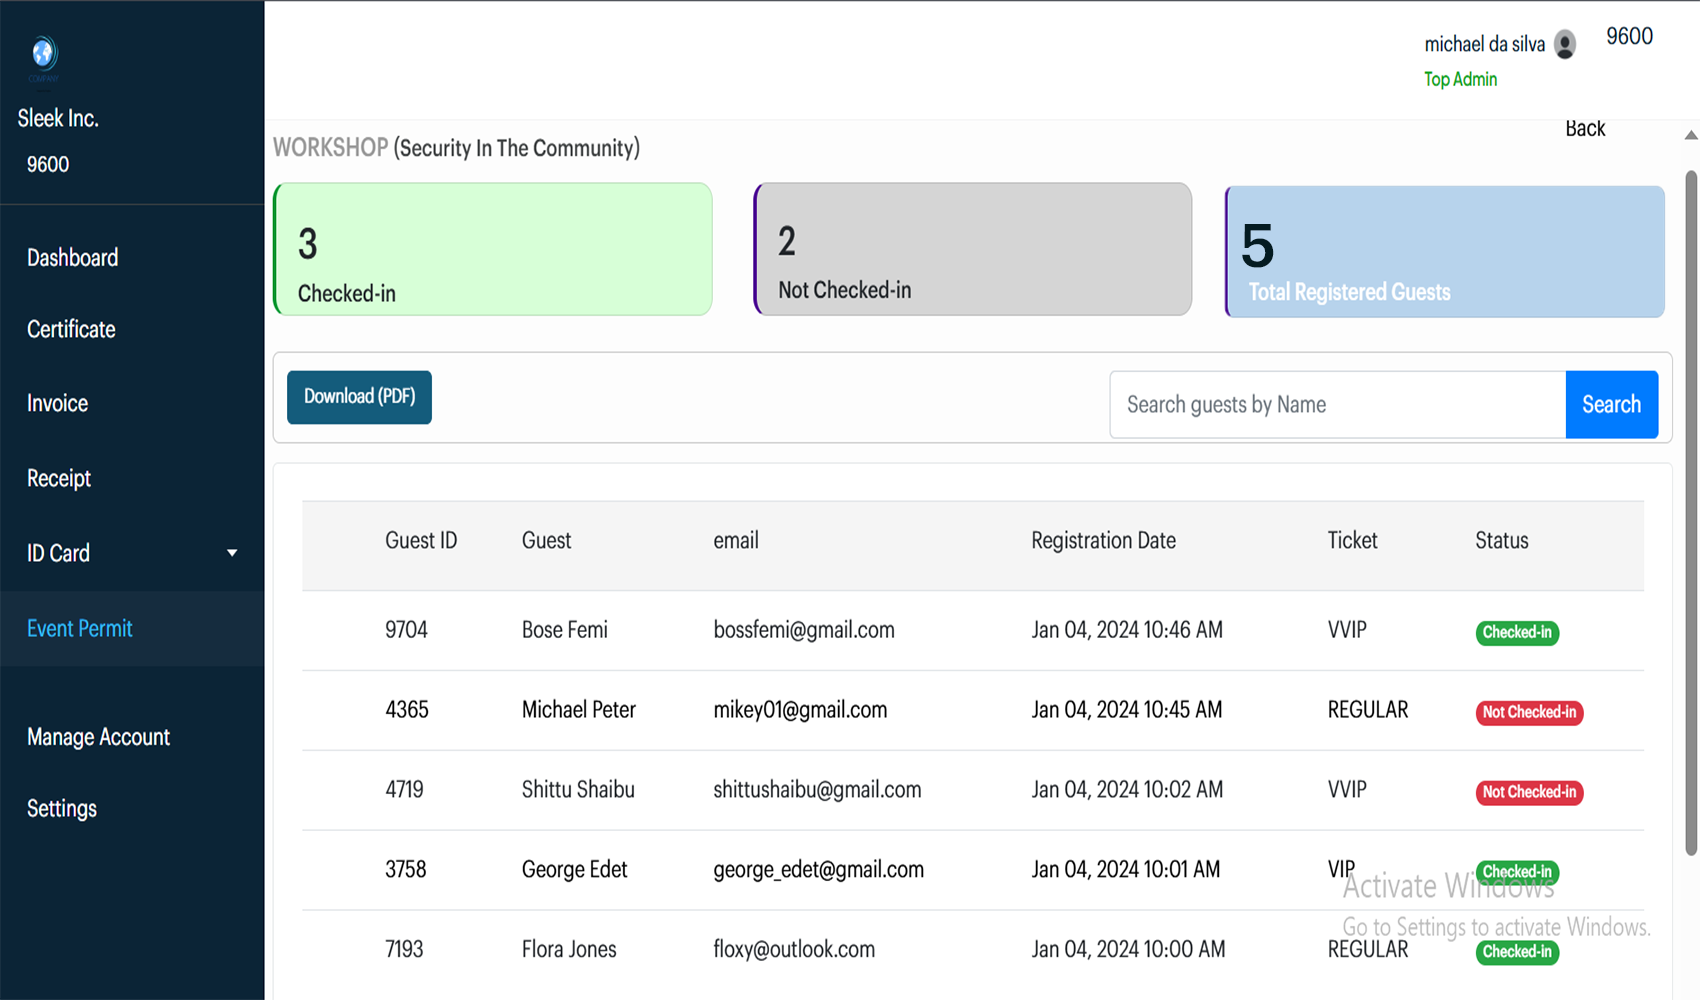1700x1000 pixels.
Task: Open the Event Permit page
Action: [x=80, y=629]
